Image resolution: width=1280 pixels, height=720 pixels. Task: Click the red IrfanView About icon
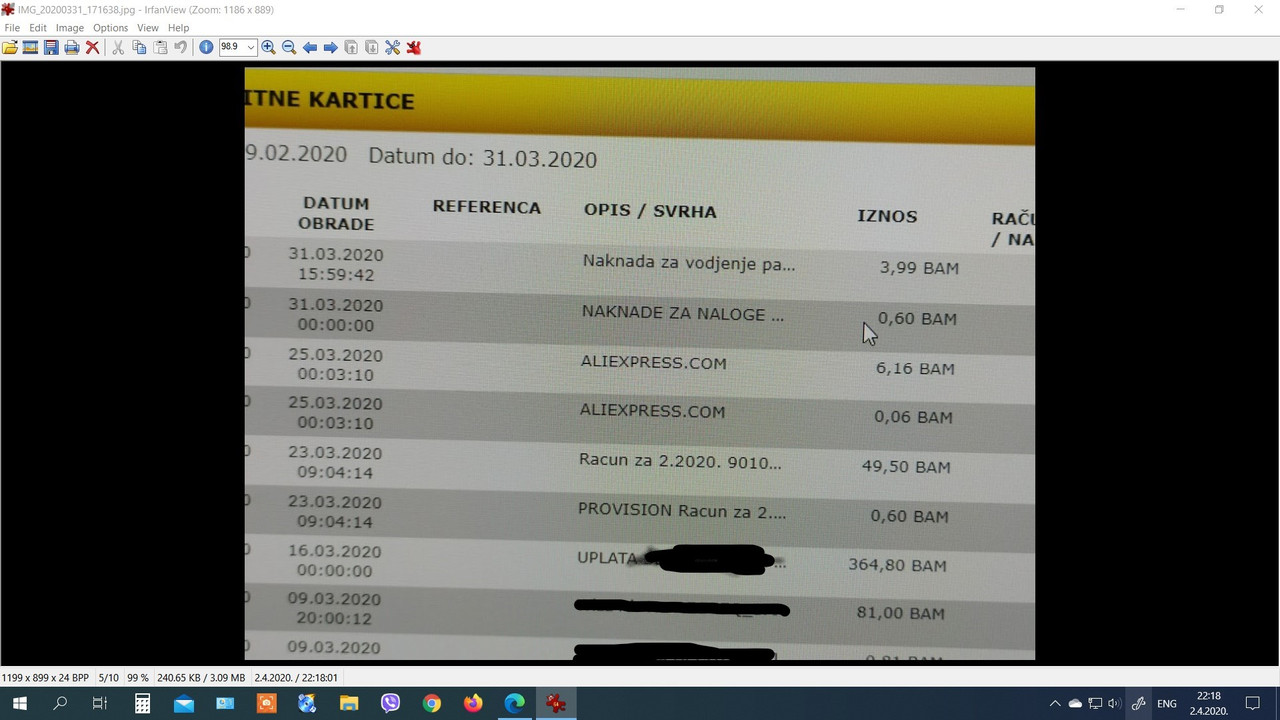(x=413, y=47)
